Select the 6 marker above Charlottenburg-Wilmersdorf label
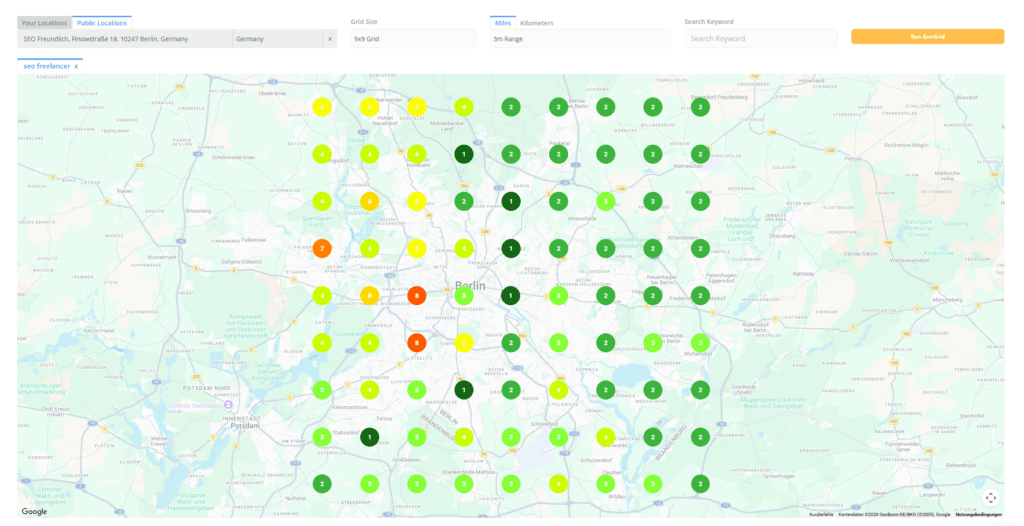This screenshot has width=1024, height=526. 370,295
